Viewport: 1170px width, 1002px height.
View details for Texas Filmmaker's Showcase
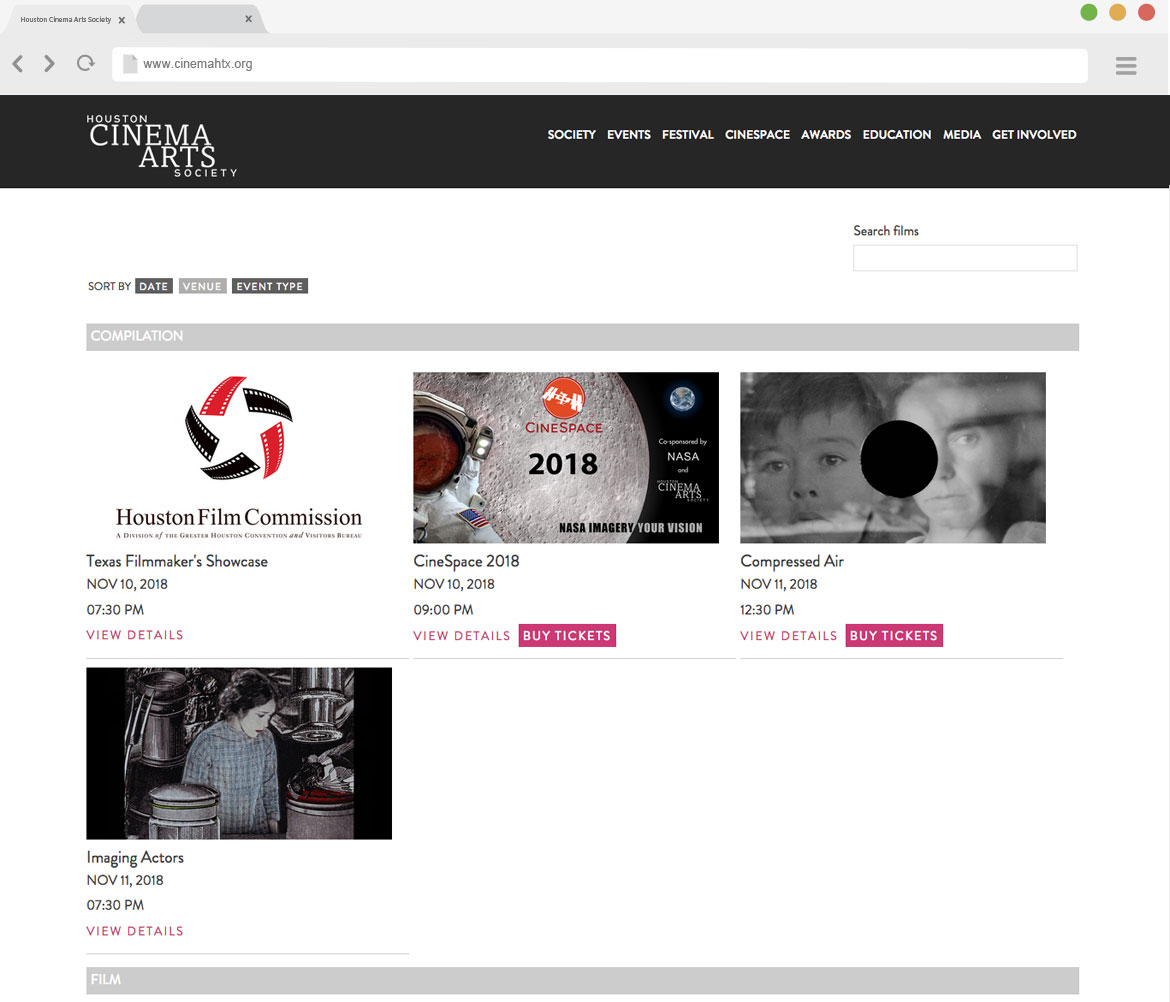click(135, 635)
